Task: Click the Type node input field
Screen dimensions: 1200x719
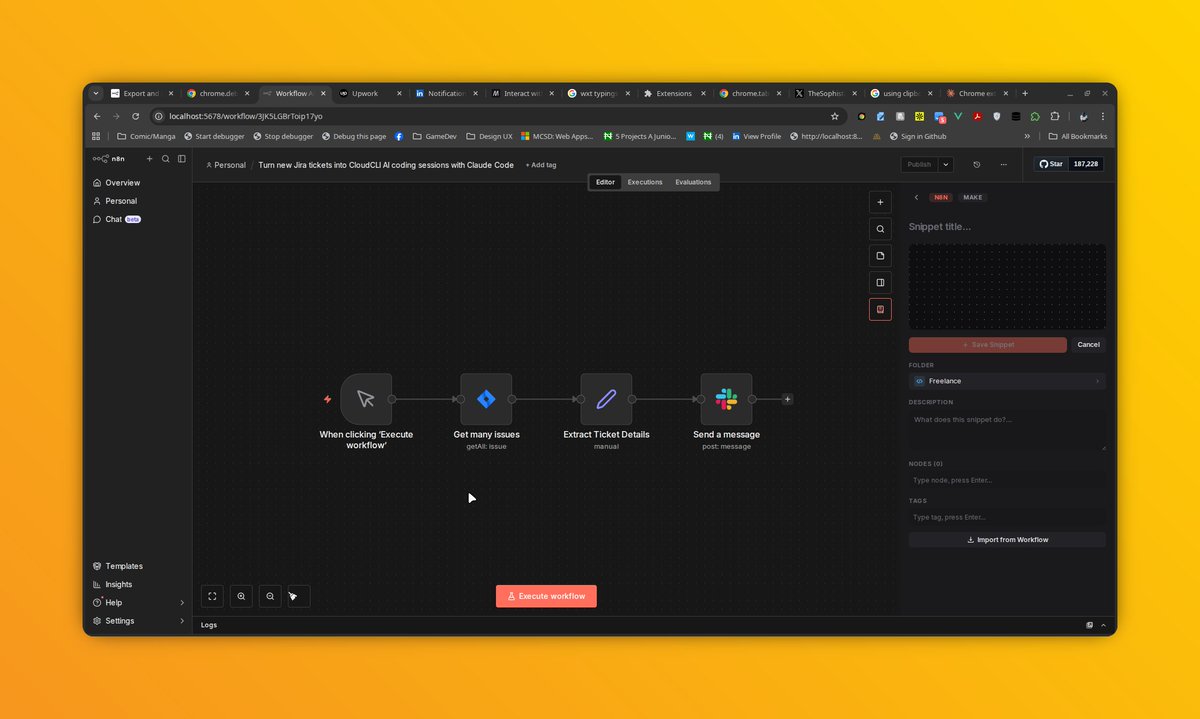Action: click(x=1007, y=480)
